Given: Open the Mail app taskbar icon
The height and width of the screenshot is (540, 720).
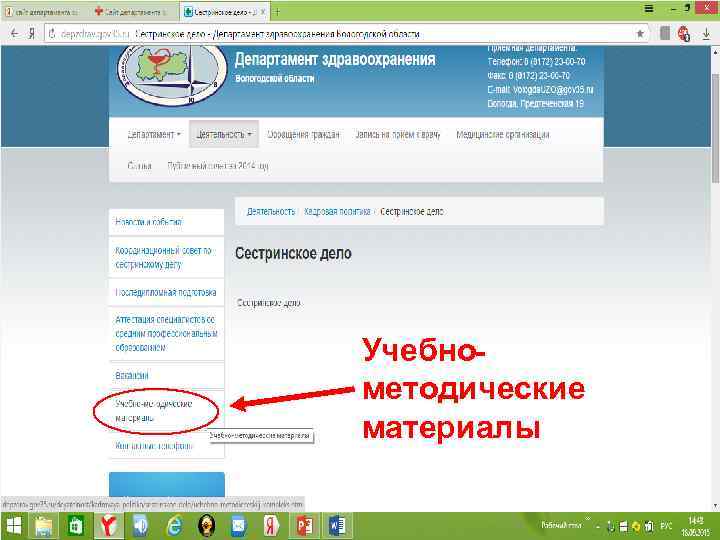Looking at the screenshot, I should [x=239, y=526].
